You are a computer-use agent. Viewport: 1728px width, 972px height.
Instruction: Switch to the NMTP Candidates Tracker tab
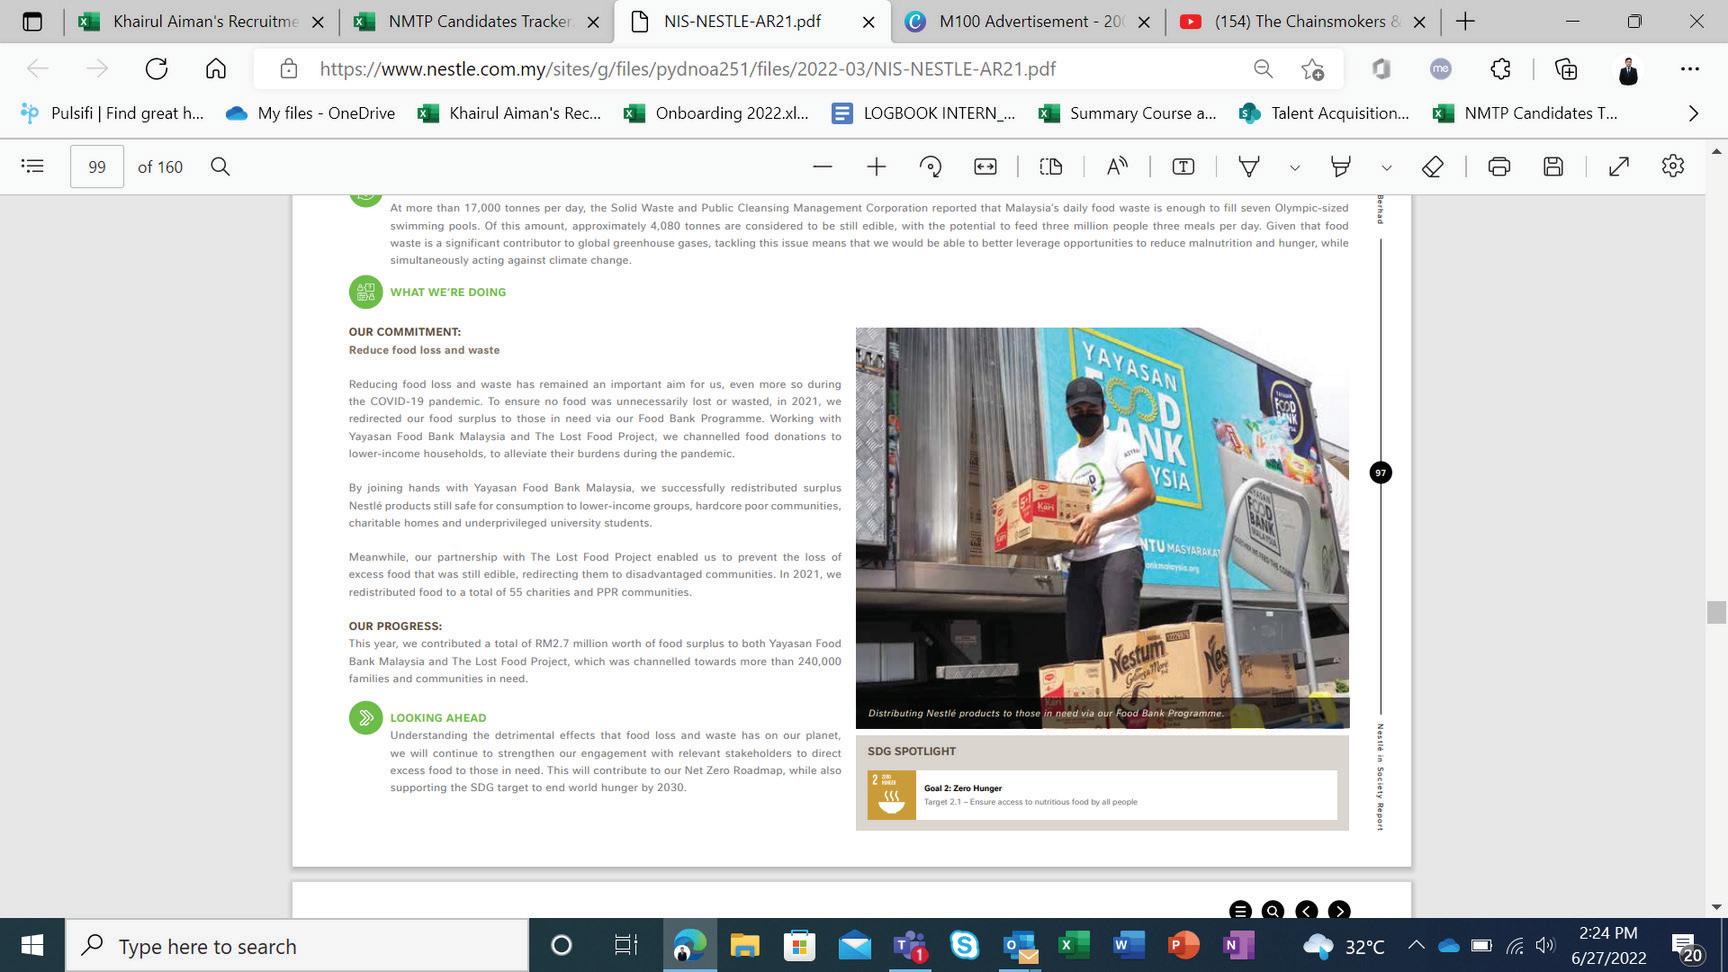pyautogui.click(x=478, y=21)
